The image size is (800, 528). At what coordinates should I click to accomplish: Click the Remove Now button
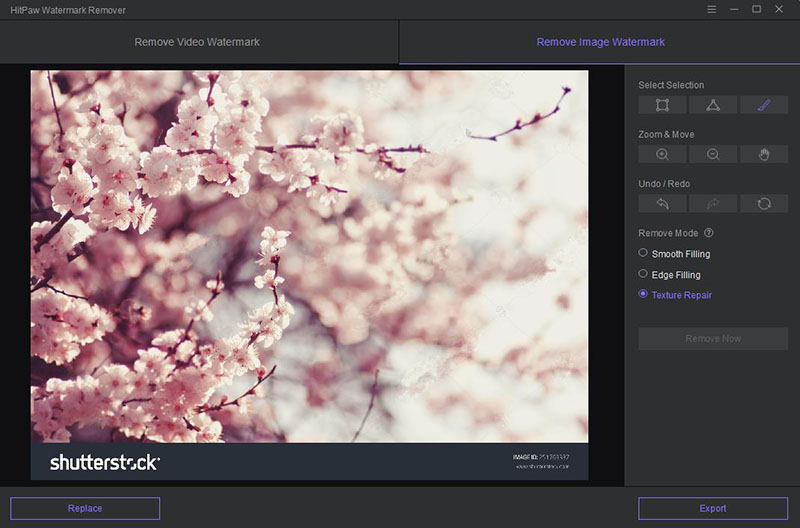(x=713, y=338)
